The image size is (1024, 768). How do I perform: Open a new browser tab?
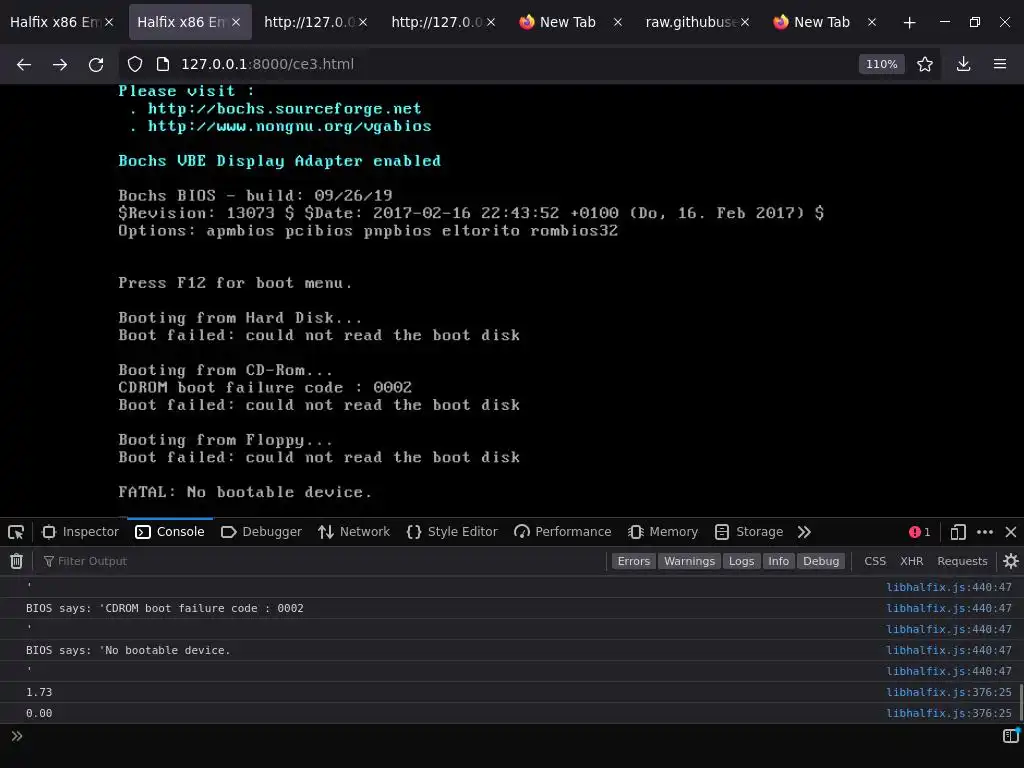[x=909, y=23]
